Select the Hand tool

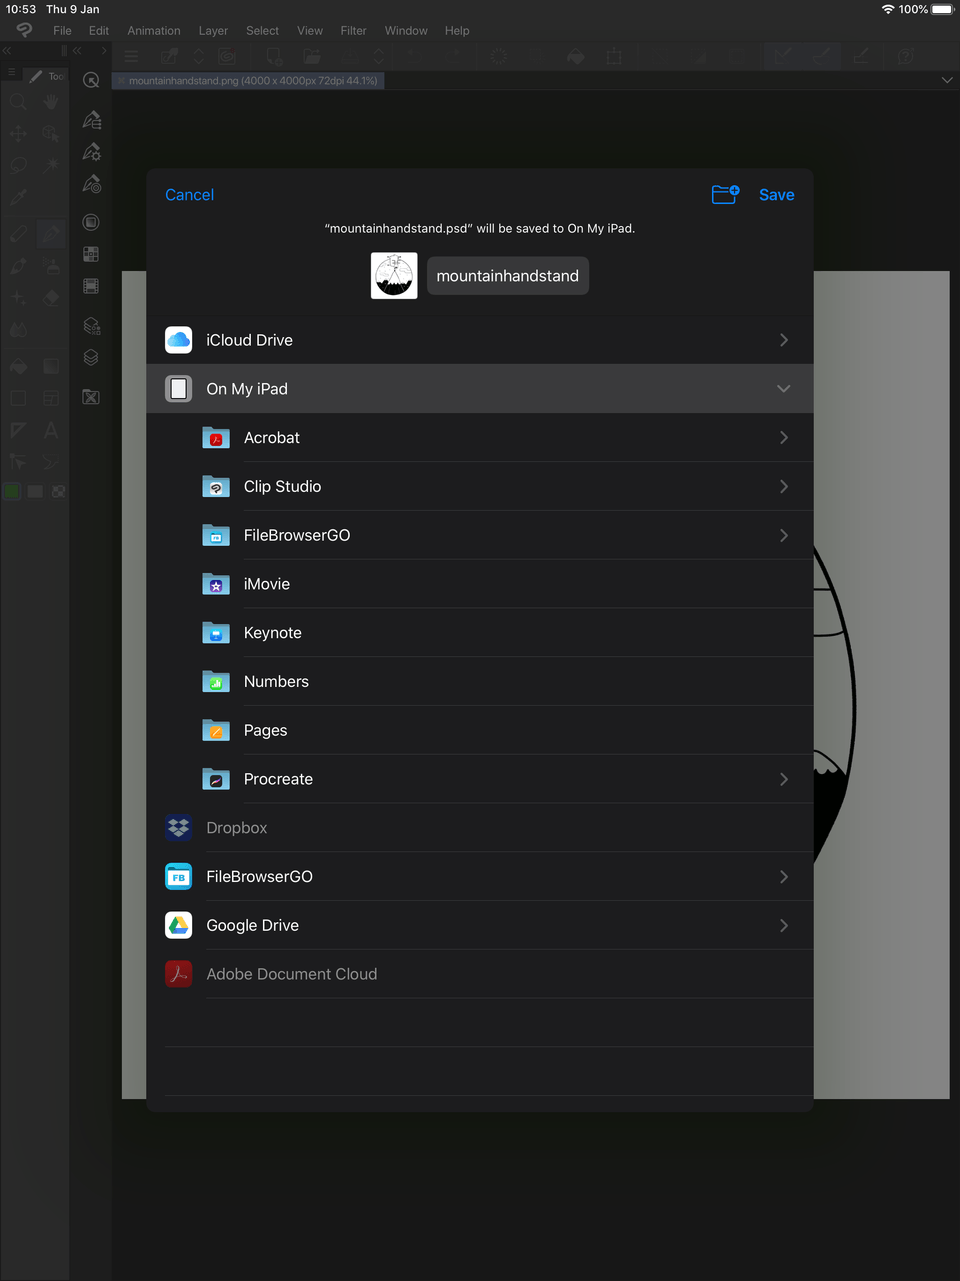point(50,101)
